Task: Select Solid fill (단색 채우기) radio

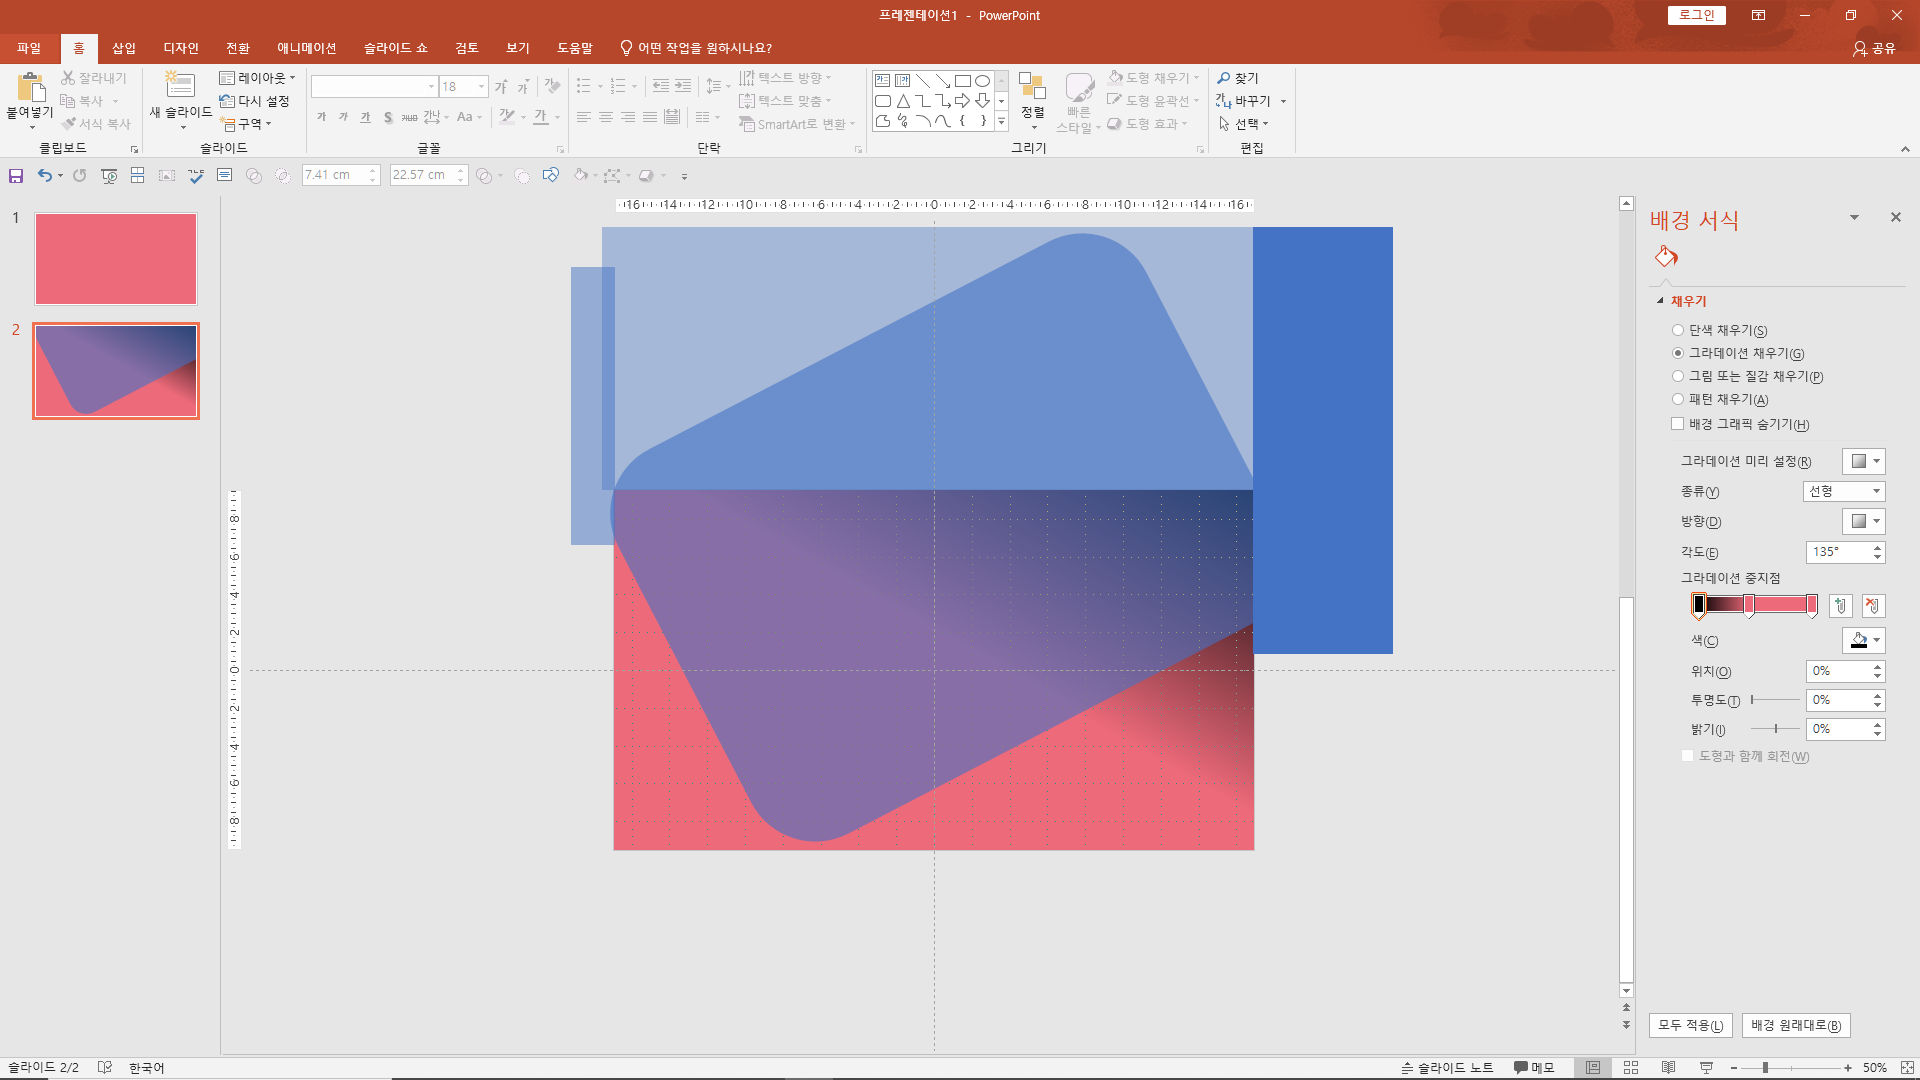Action: pos(1678,330)
